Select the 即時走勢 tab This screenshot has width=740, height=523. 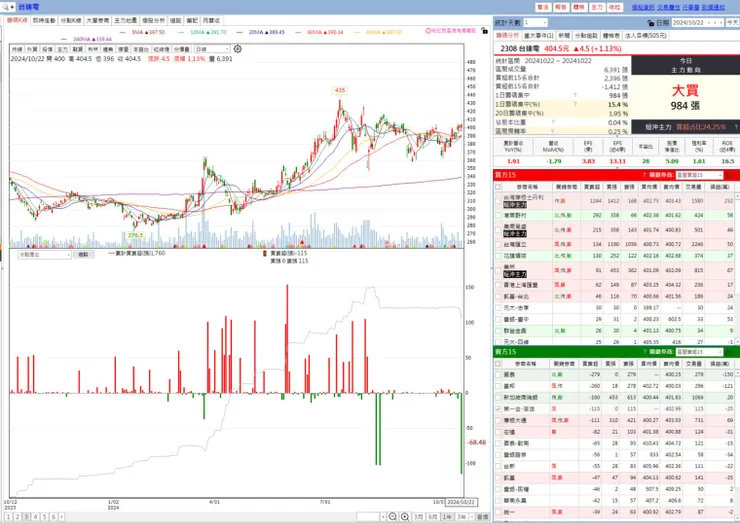[x=44, y=20]
